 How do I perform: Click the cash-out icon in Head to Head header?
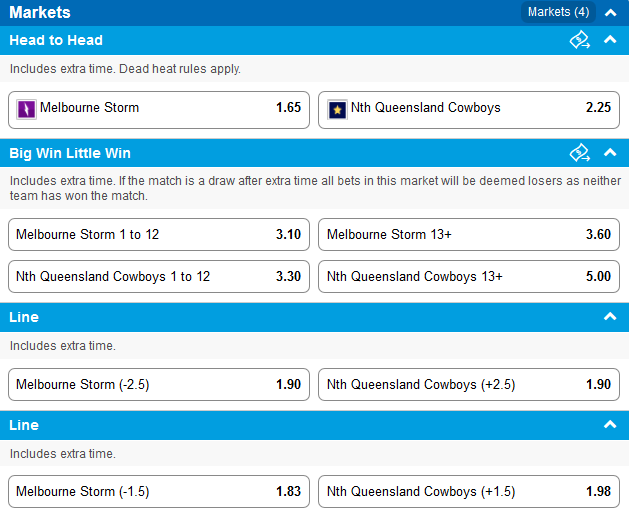[580, 40]
